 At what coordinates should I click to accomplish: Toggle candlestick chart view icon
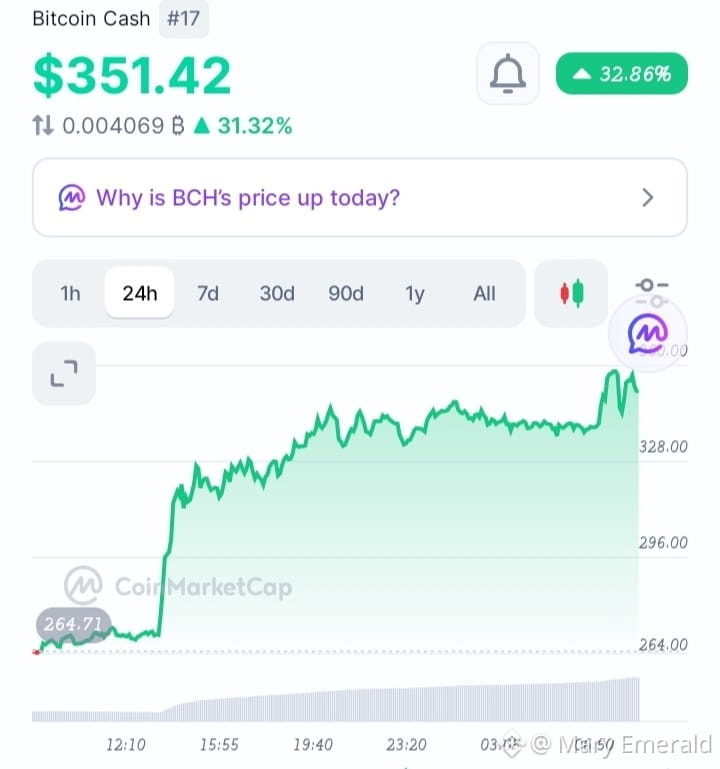pos(571,293)
